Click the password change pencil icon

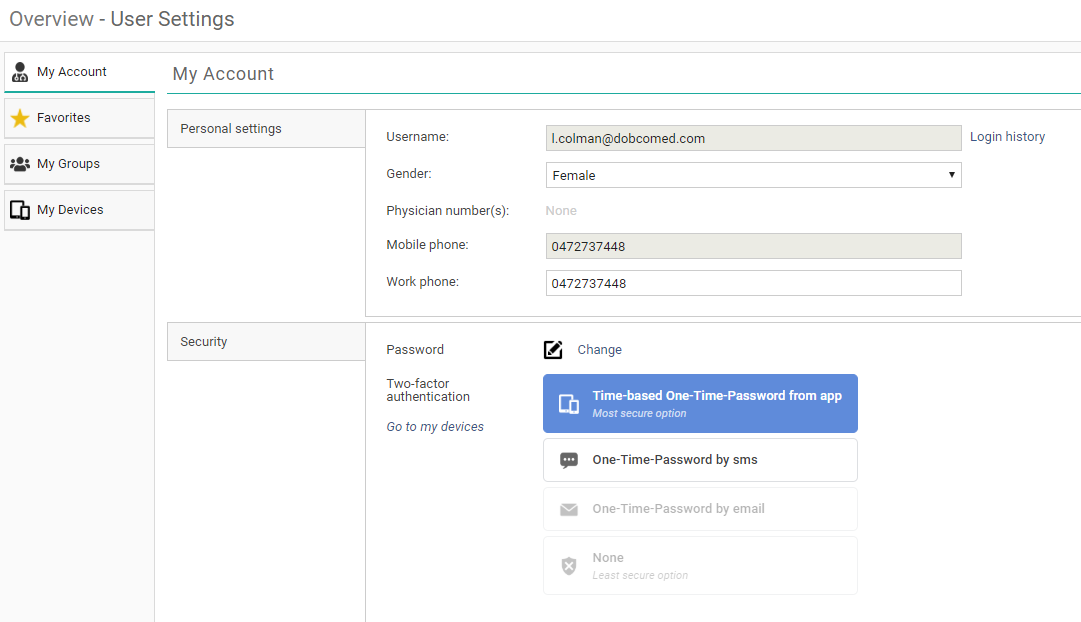553,350
